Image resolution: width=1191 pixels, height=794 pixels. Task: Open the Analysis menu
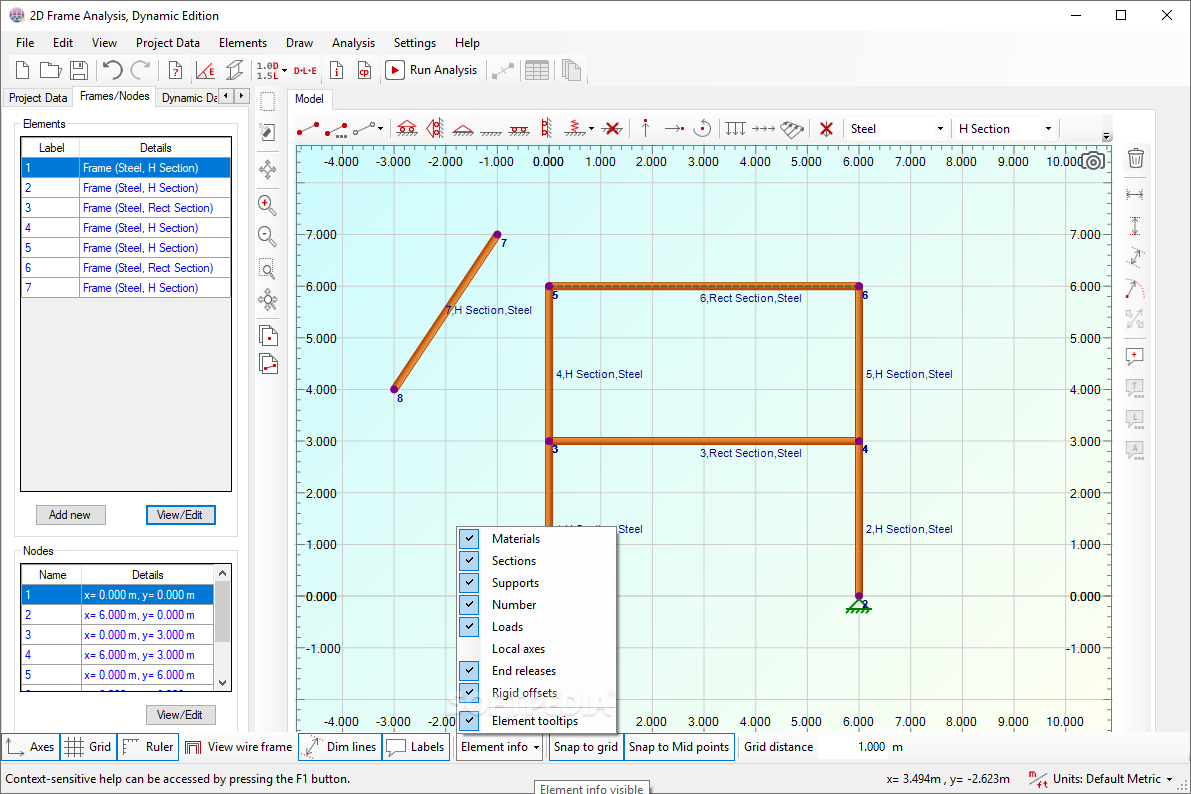click(x=353, y=43)
